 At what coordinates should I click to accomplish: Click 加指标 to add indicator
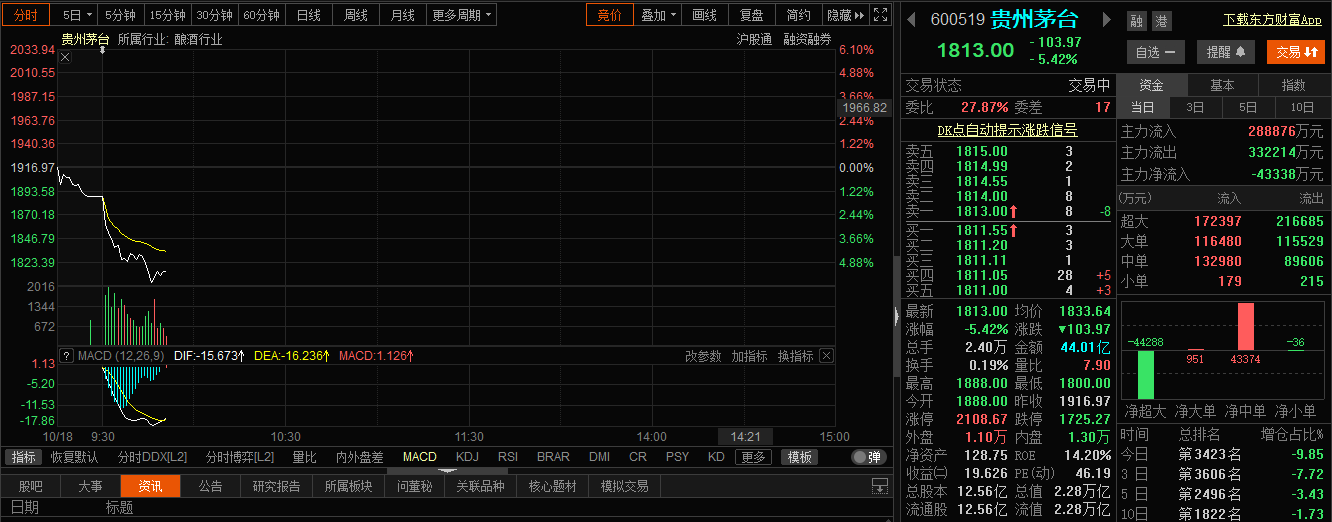(x=749, y=356)
